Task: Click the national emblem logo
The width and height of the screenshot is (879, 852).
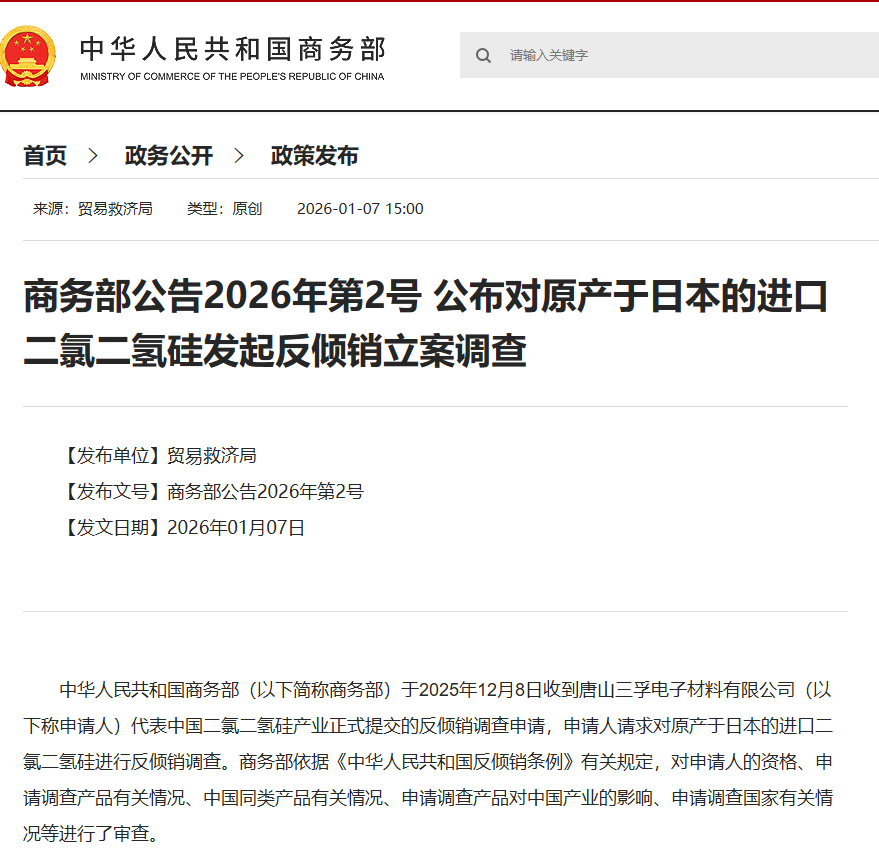Action: 28,56
